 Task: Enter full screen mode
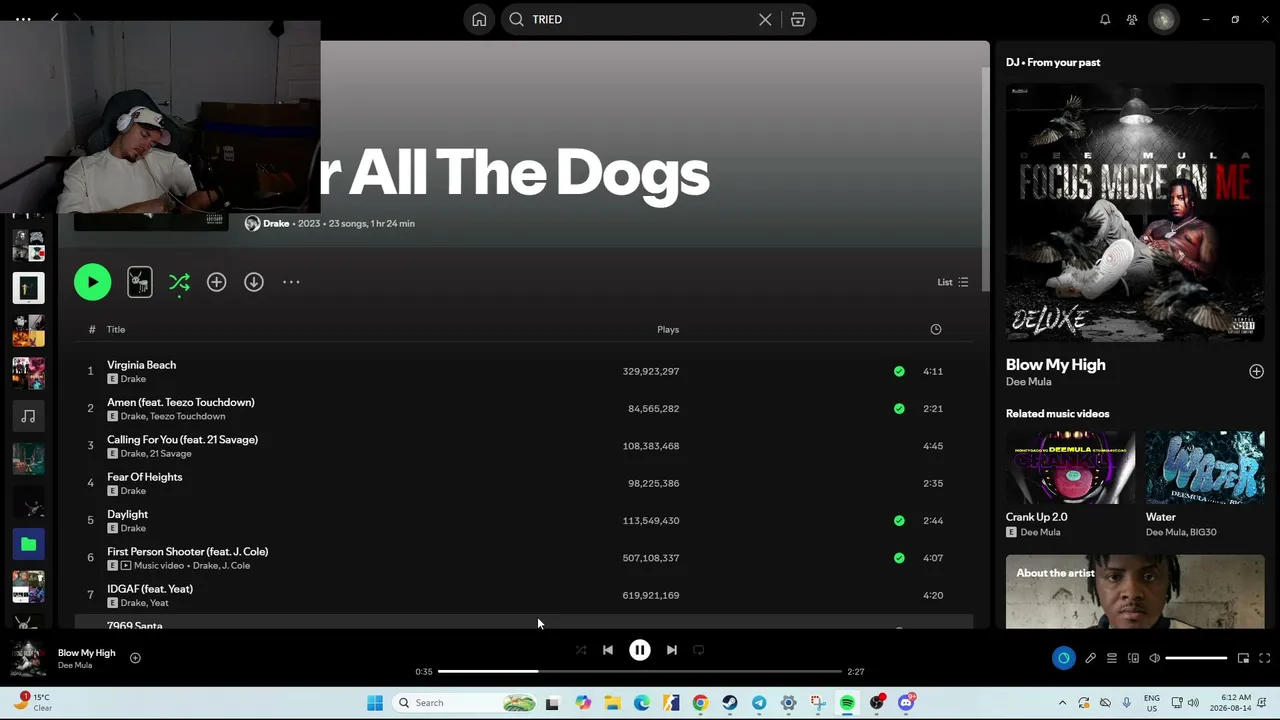(x=1265, y=658)
